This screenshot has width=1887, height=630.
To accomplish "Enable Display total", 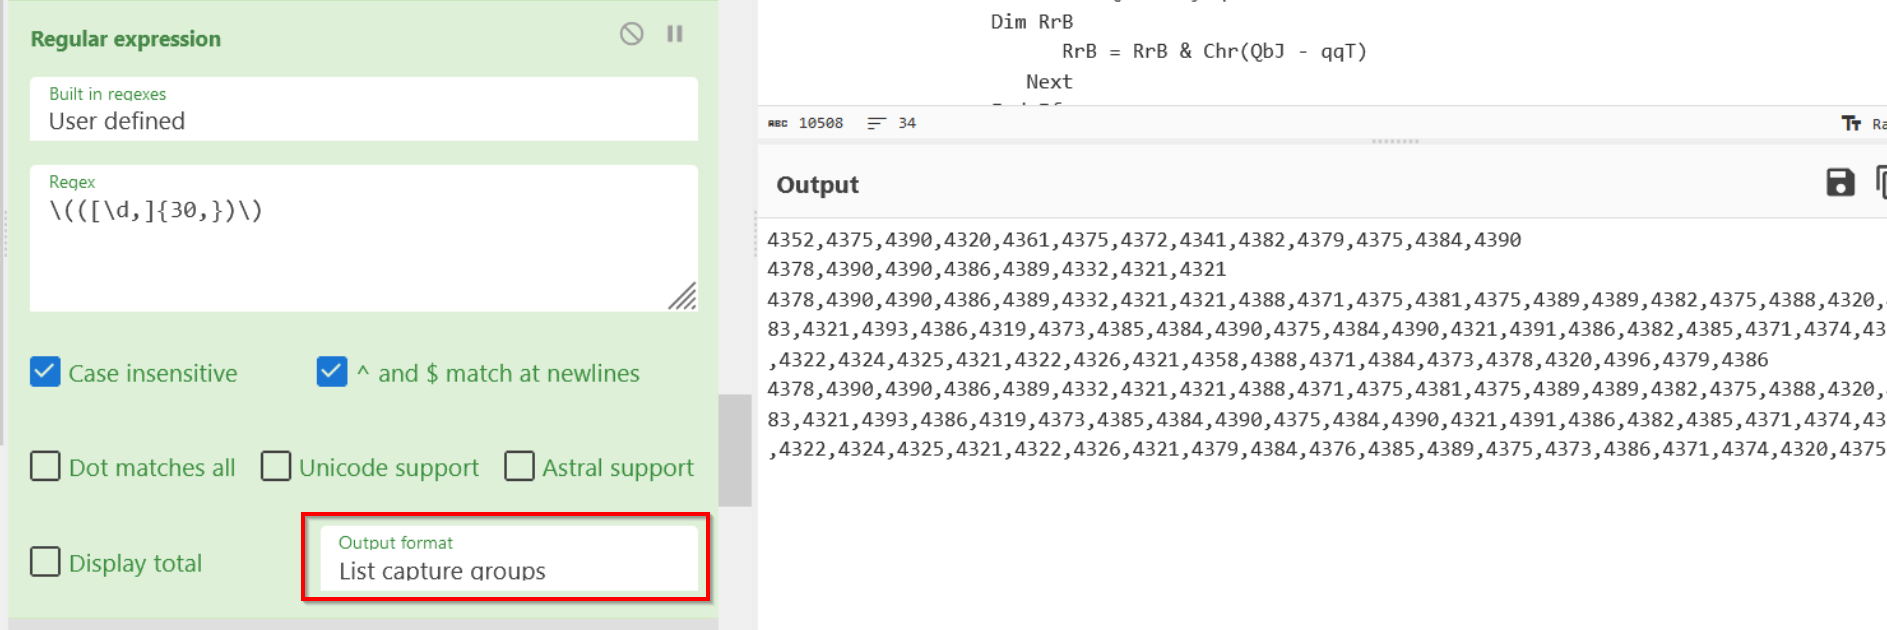I will coord(45,561).
